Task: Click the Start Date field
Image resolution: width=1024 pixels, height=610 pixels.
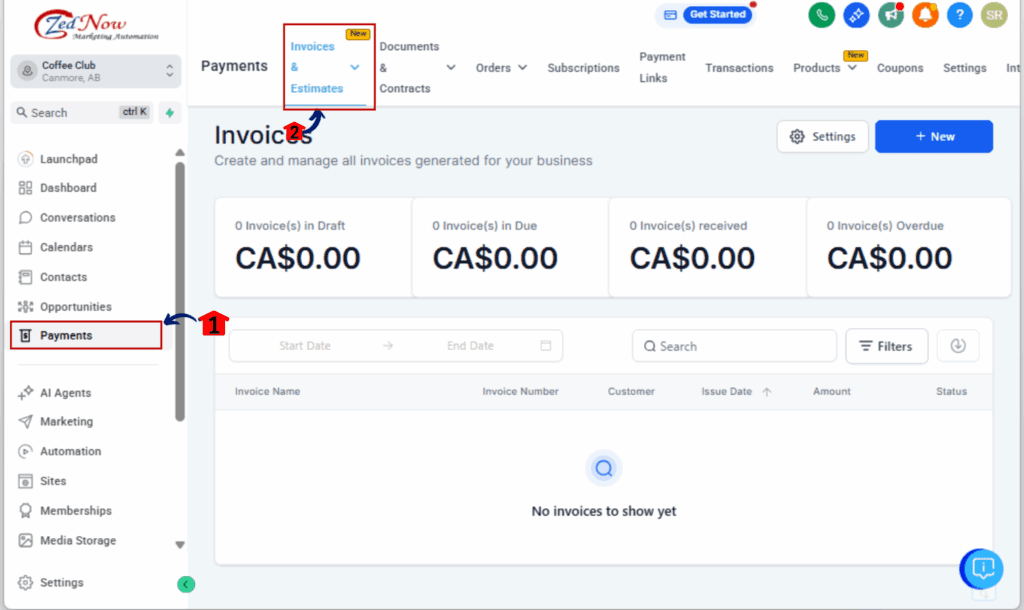Action: tap(305, 345)
